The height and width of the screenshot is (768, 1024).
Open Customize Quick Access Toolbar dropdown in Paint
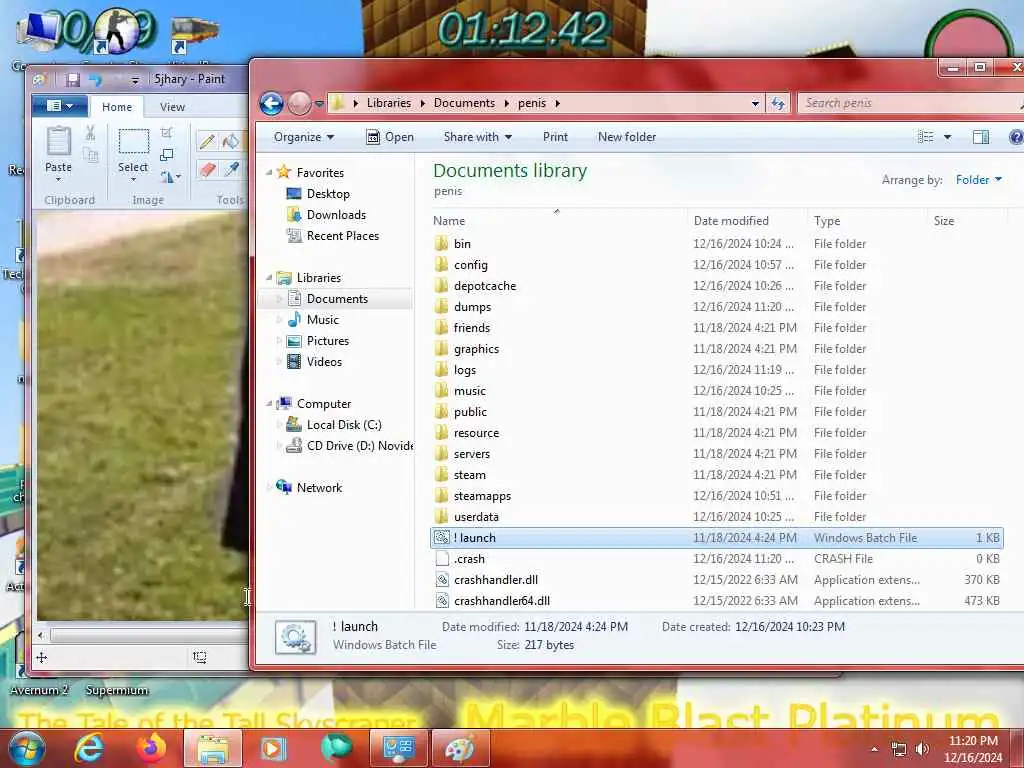(135, 80)
